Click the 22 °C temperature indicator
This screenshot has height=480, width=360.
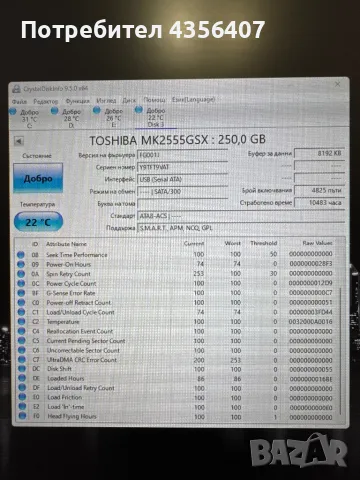[x=38, y=222]
